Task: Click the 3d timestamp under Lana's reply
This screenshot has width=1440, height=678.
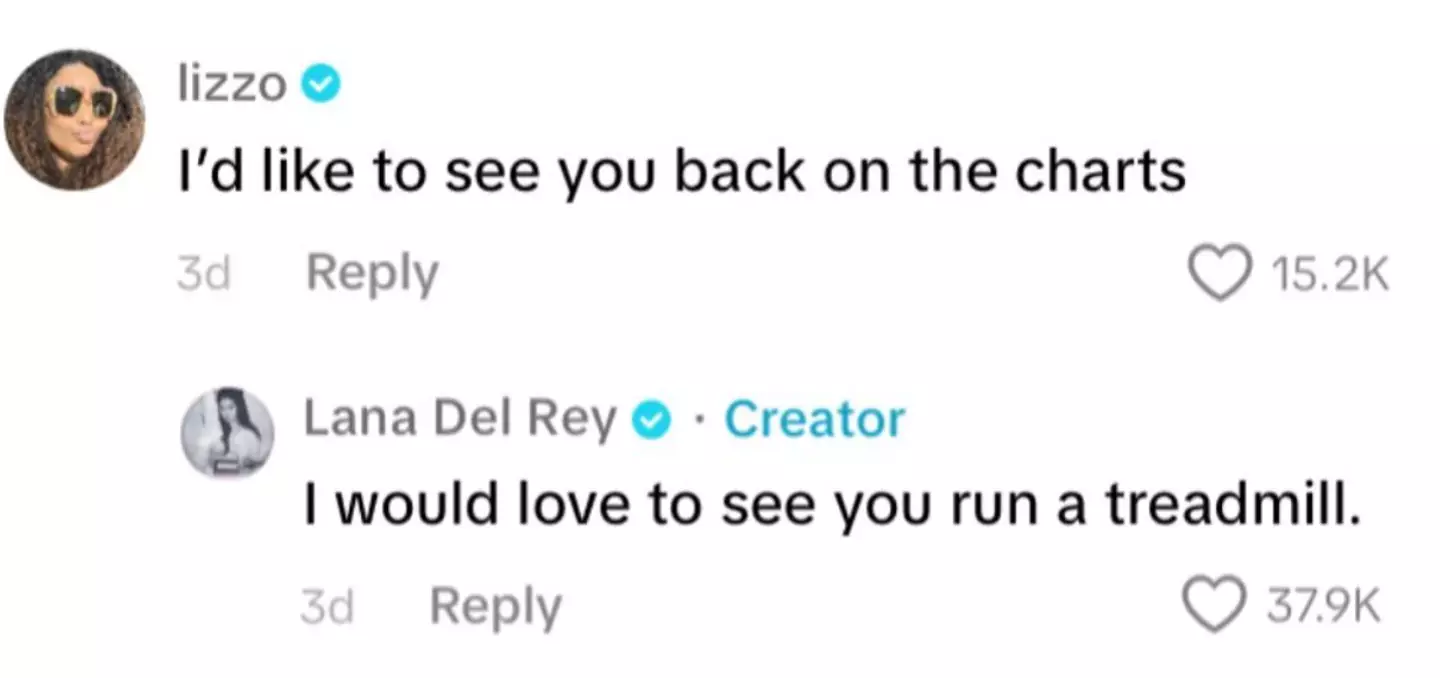Action: pos(328,608)
